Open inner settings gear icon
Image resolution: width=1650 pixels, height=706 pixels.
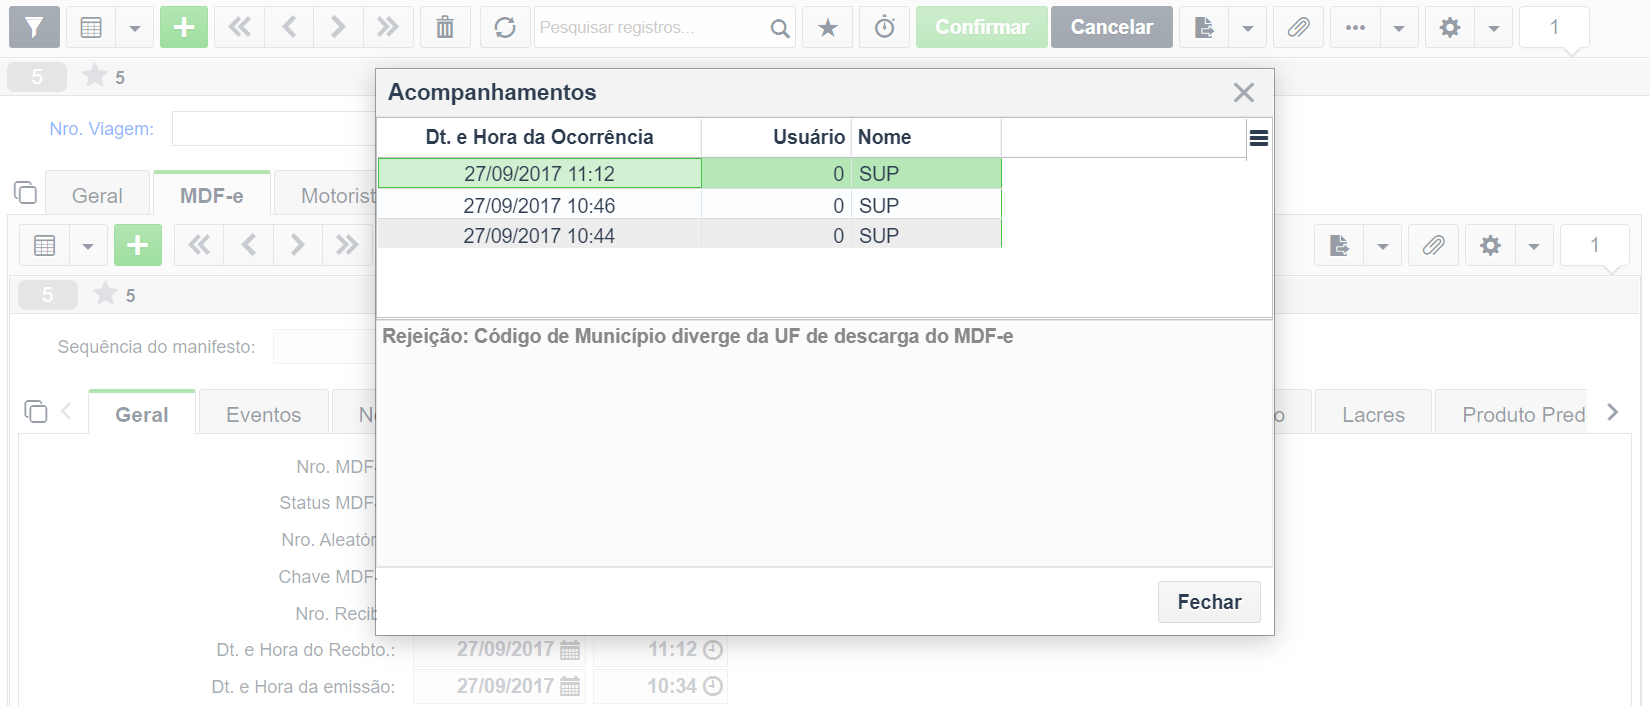click(1490, 245)
